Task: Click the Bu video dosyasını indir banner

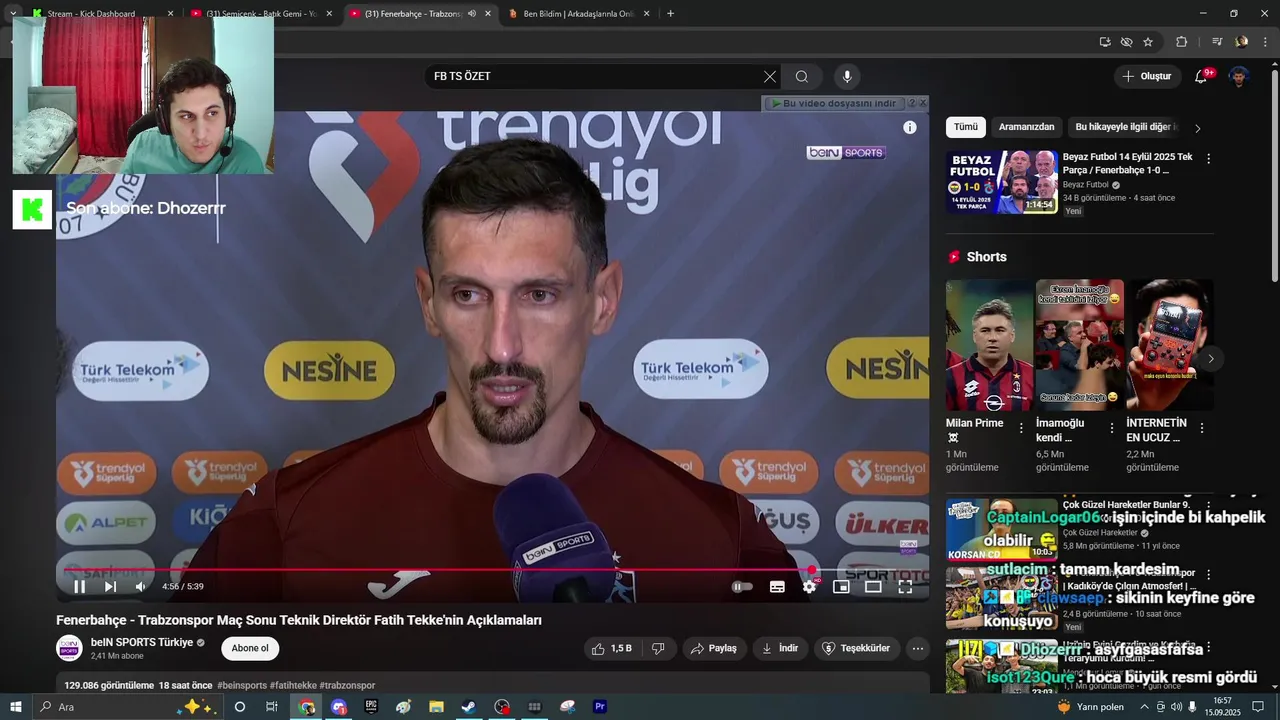Action: tap(833, 103)
